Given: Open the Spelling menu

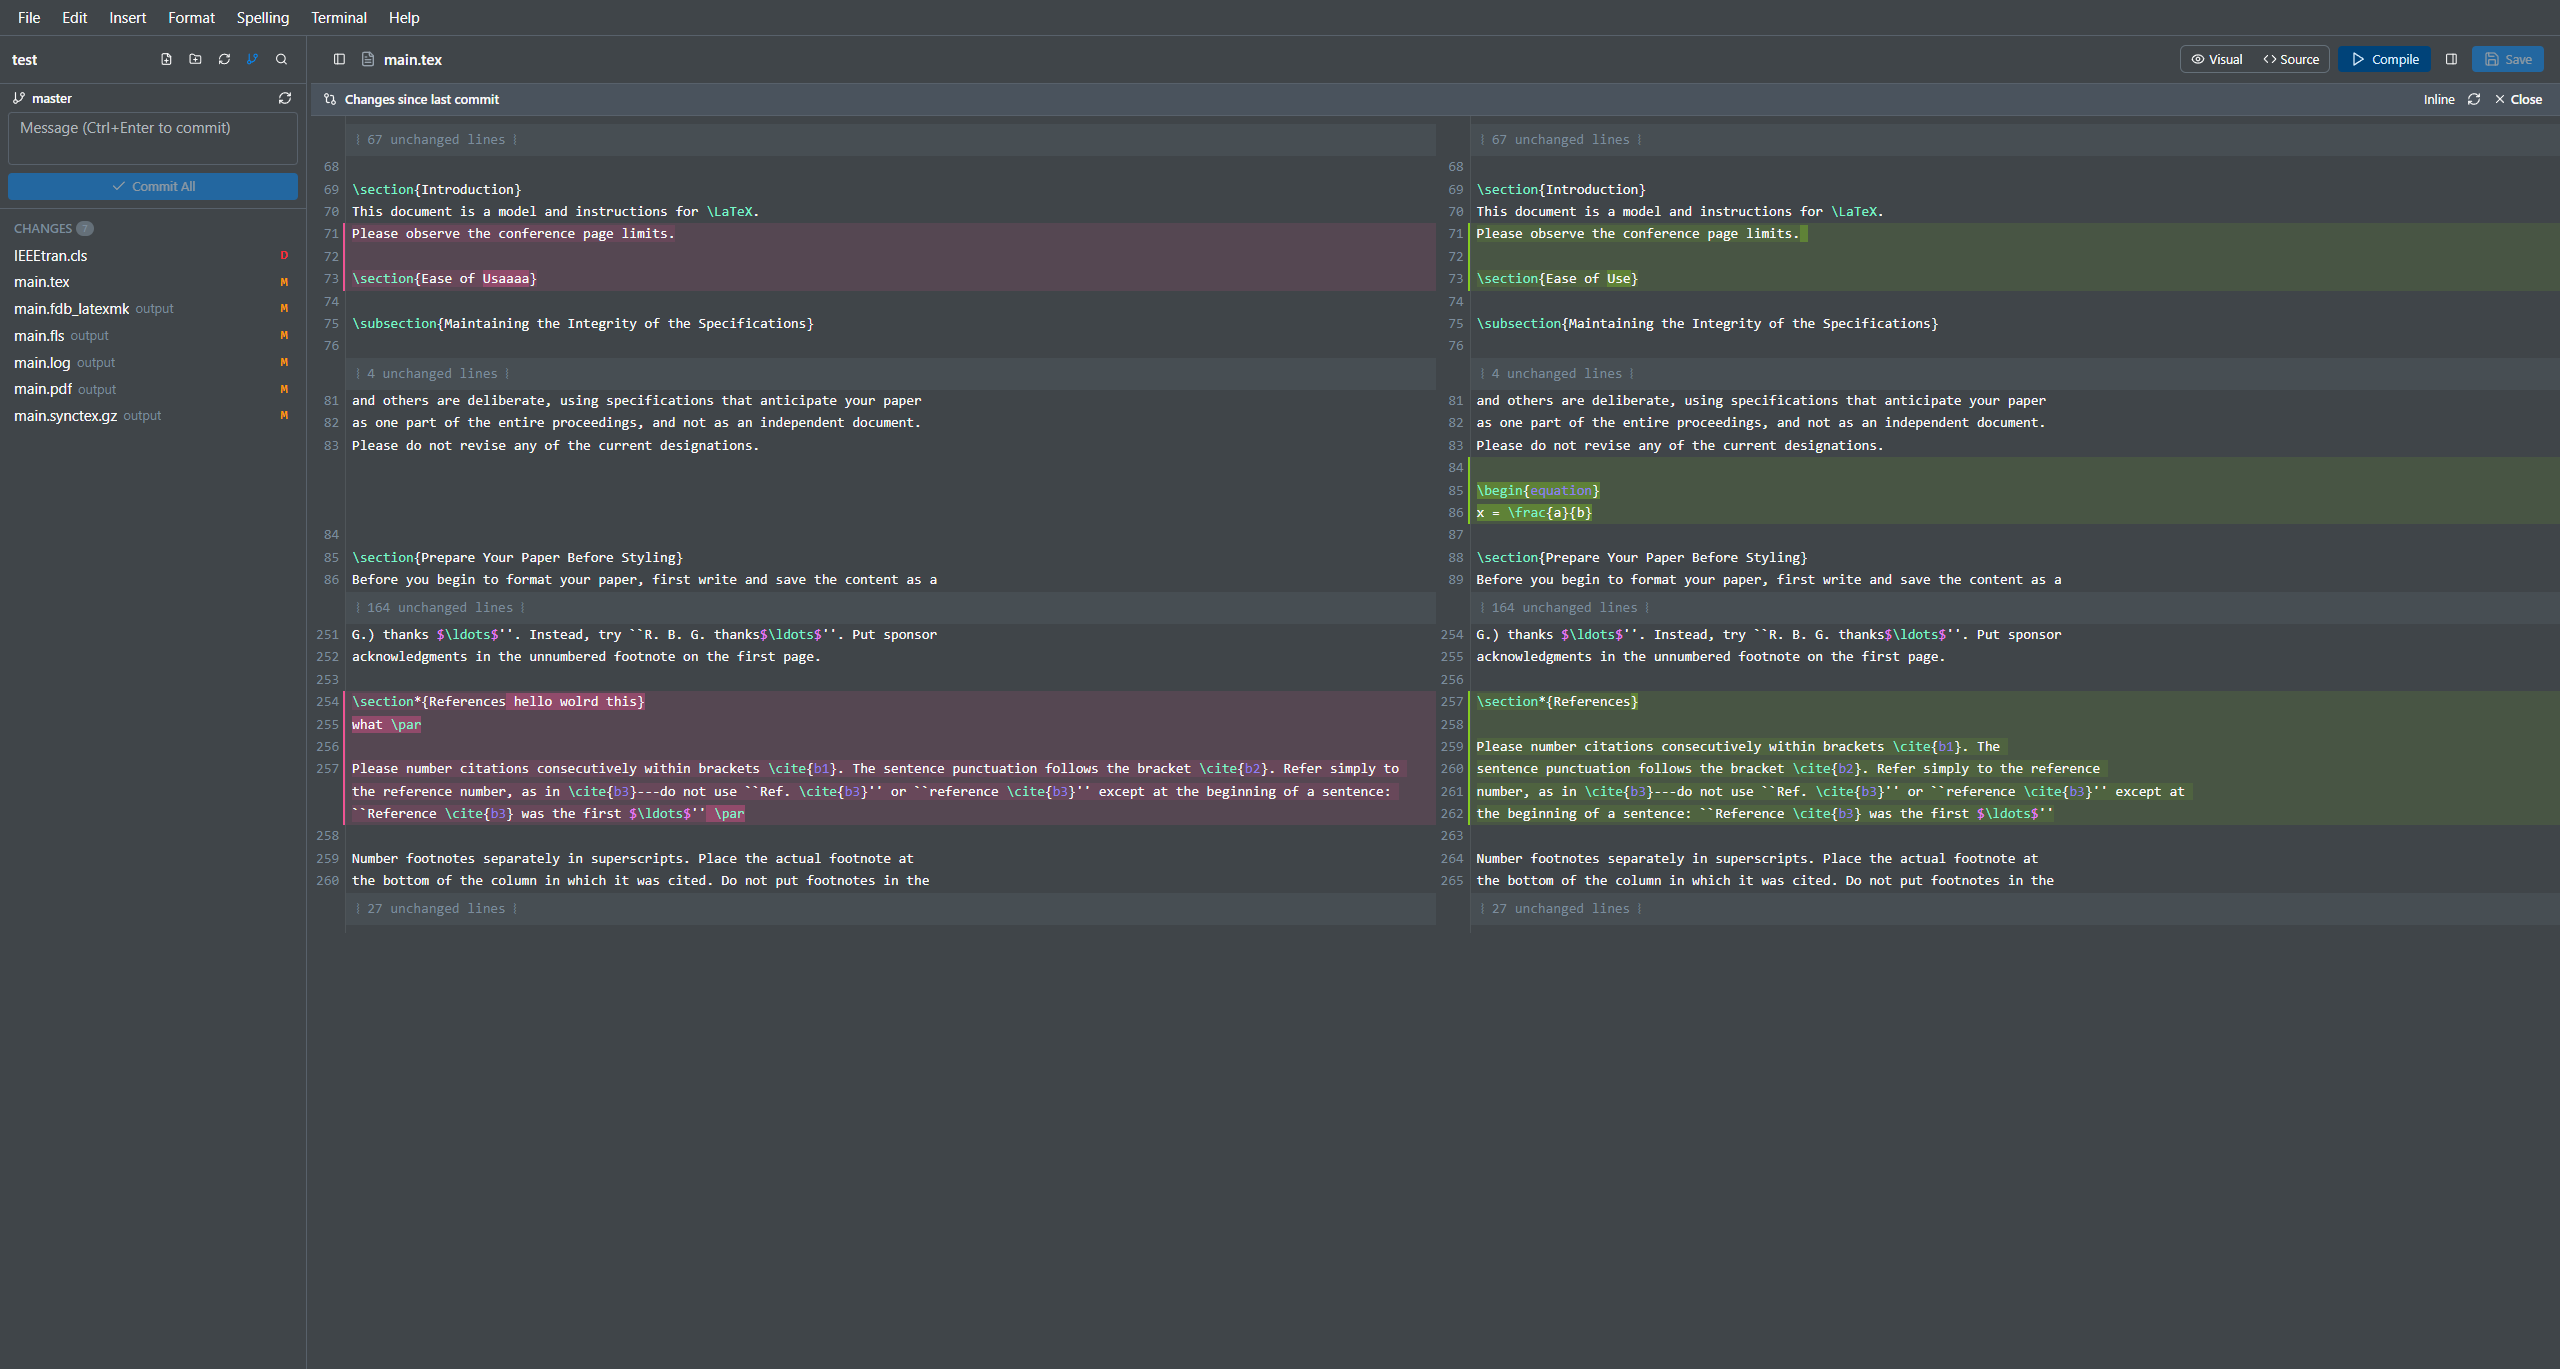Looking at the screenshot, I should click(263, 17).
